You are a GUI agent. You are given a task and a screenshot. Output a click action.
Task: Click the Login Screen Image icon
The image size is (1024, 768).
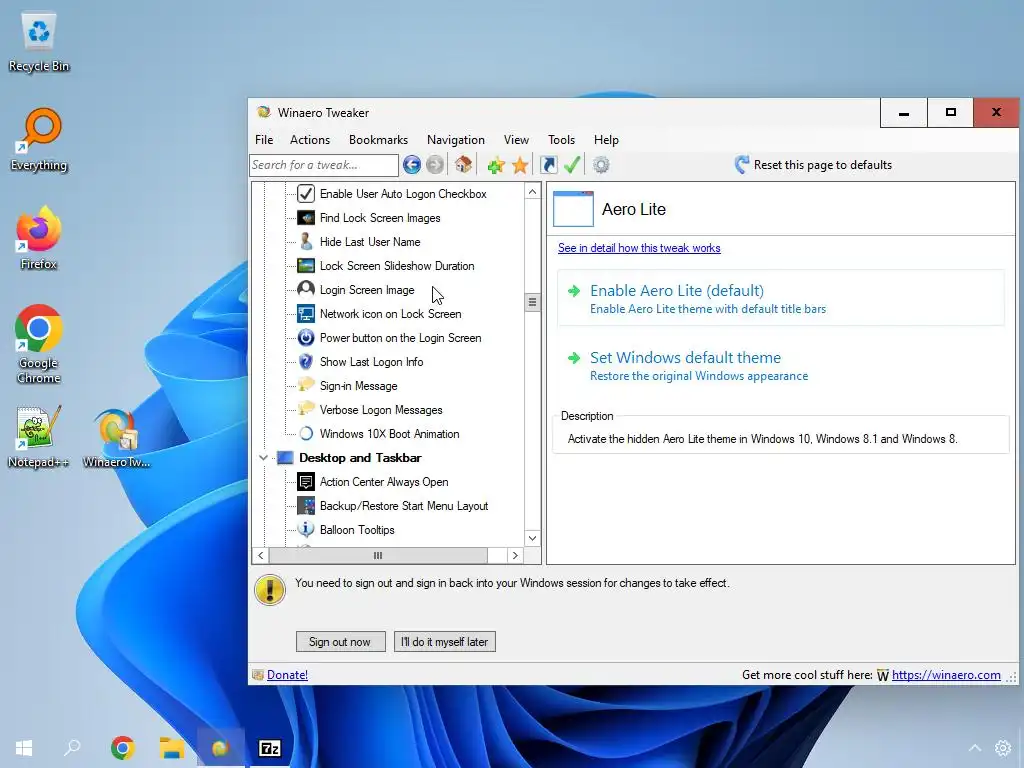pos(306,289)
